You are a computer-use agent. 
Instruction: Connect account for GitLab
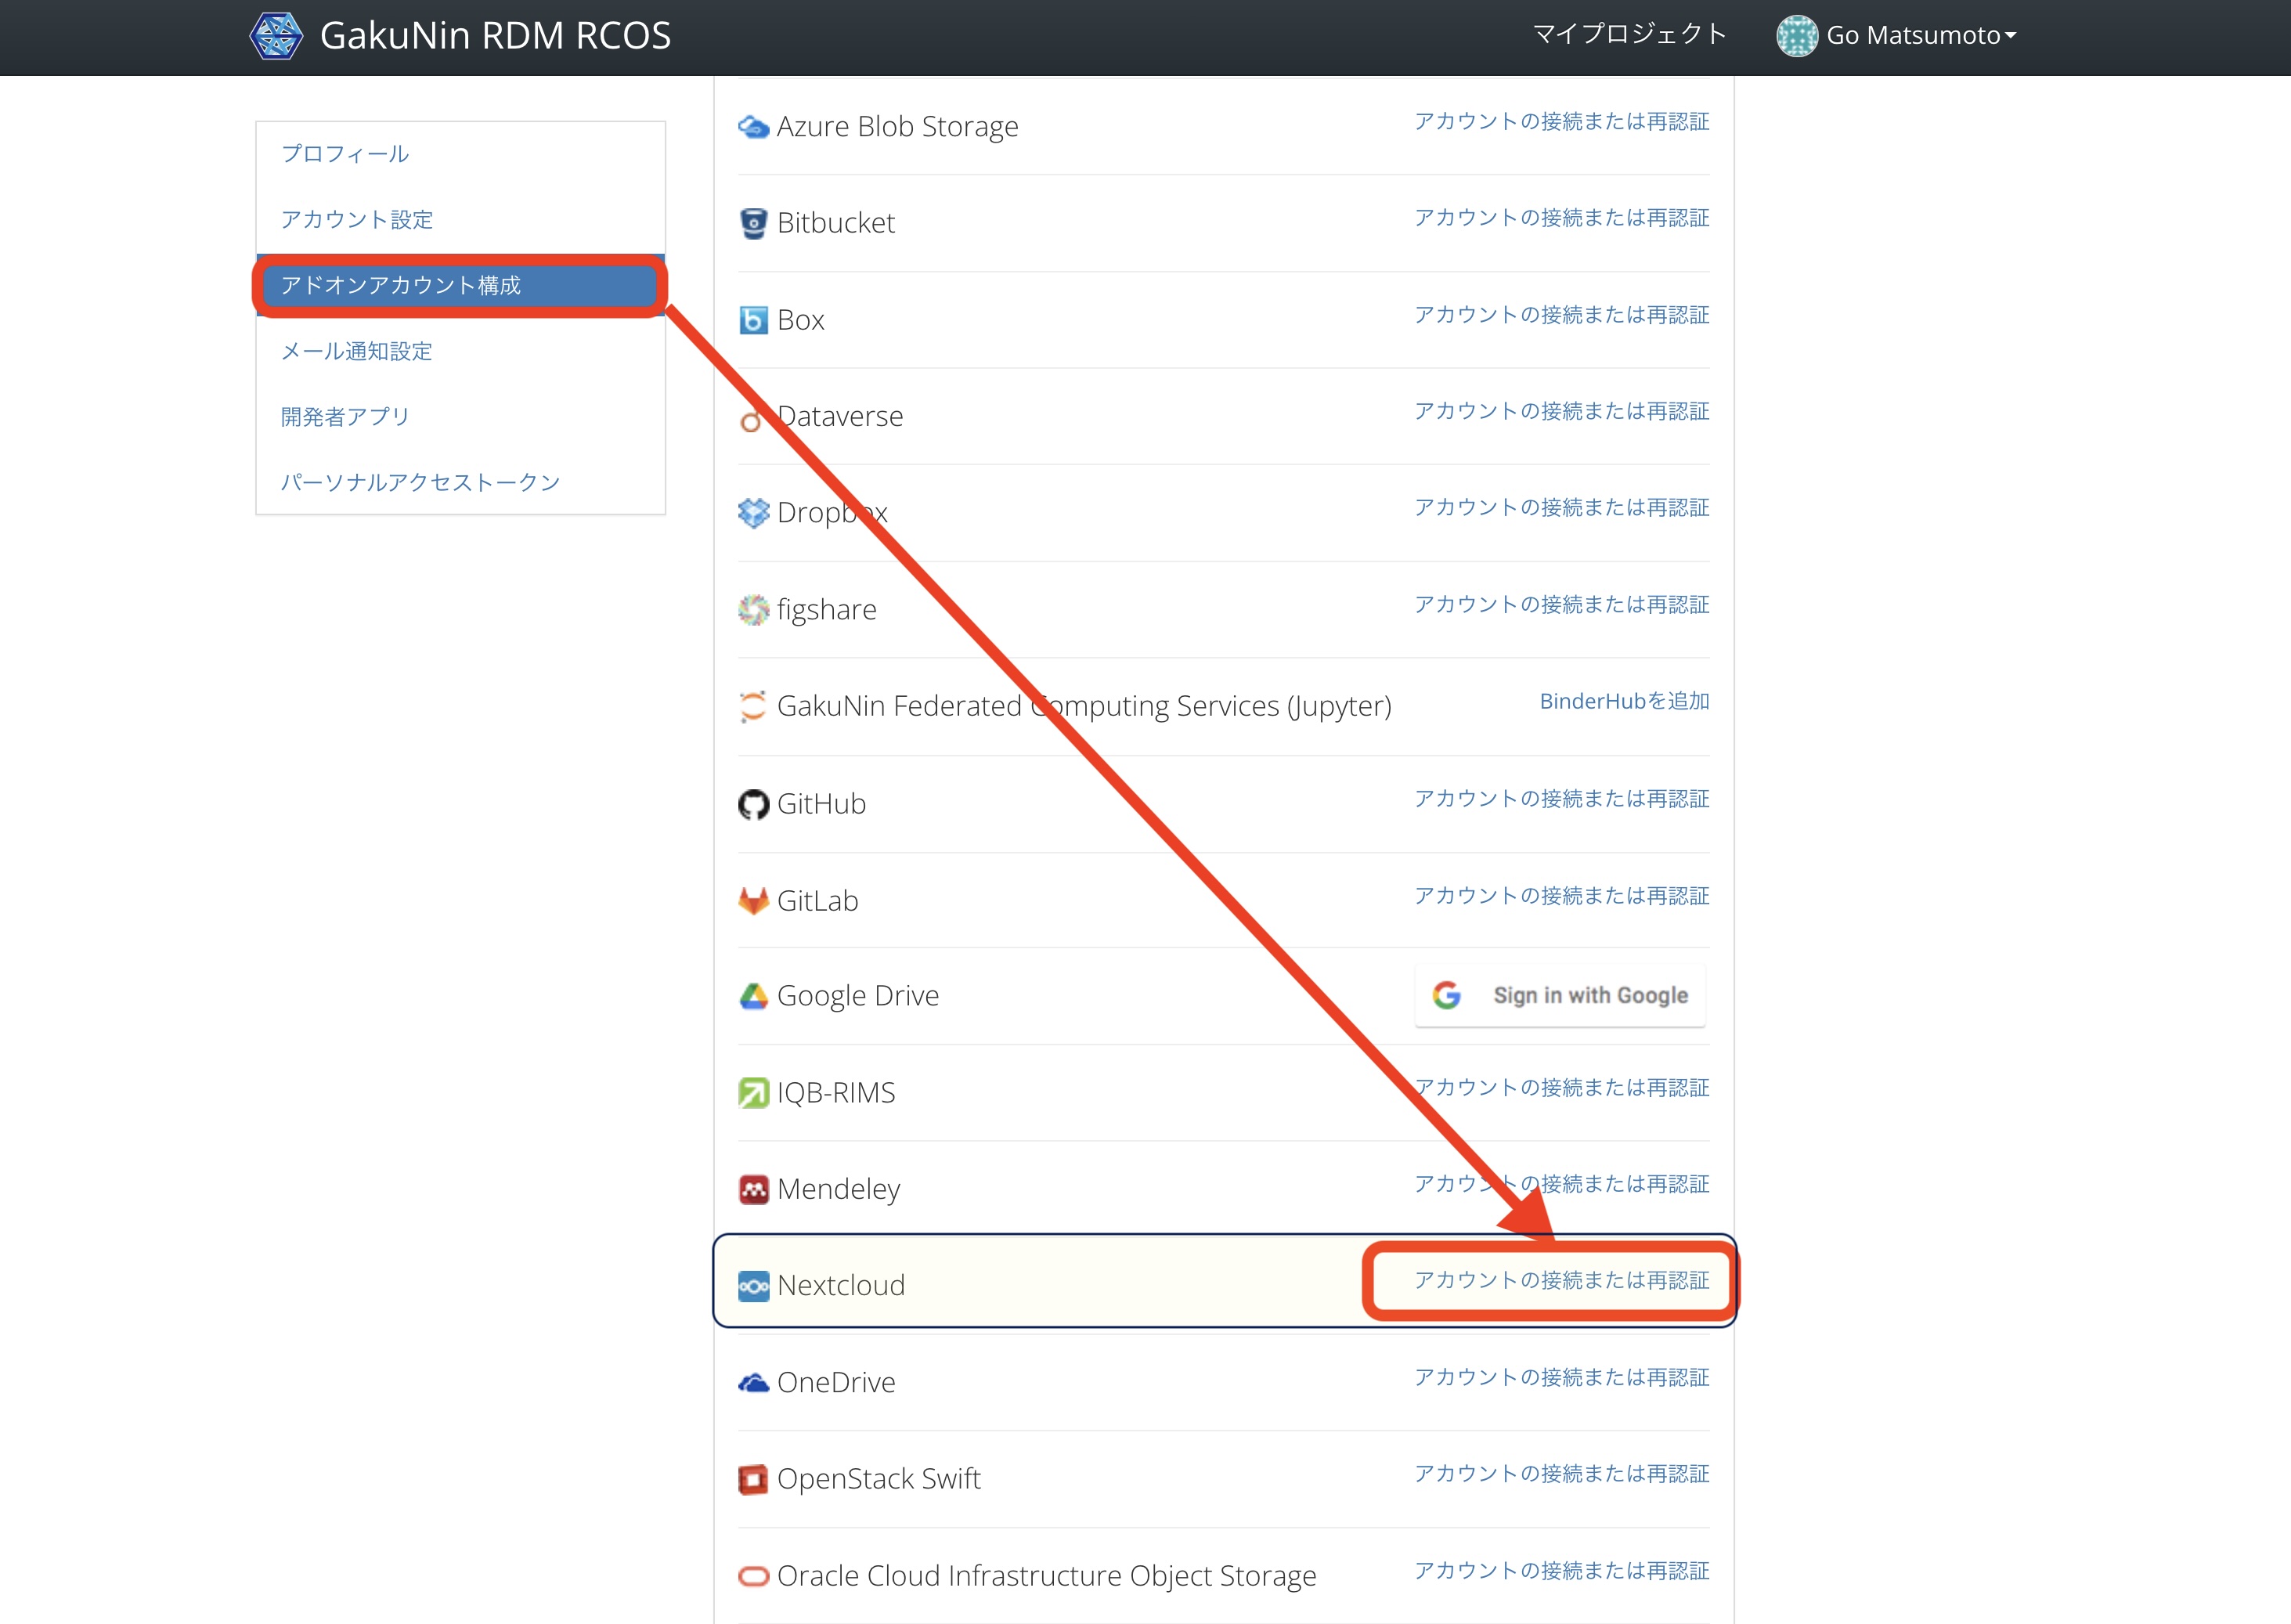click(x=1562, y=896)
